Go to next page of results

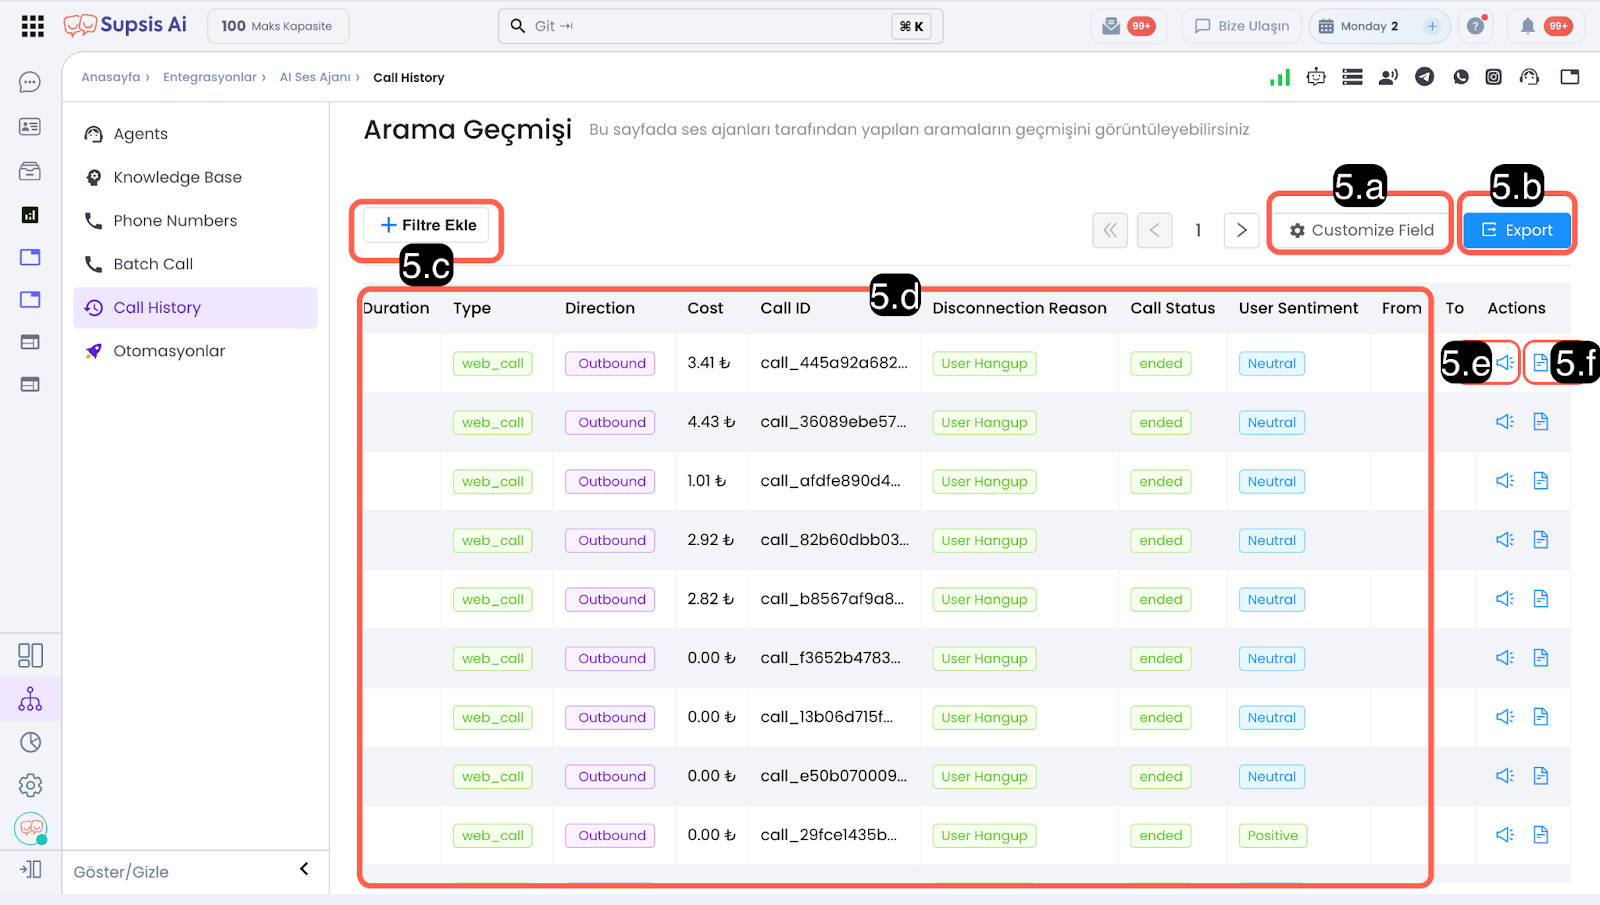click(x=1241, y=230)
